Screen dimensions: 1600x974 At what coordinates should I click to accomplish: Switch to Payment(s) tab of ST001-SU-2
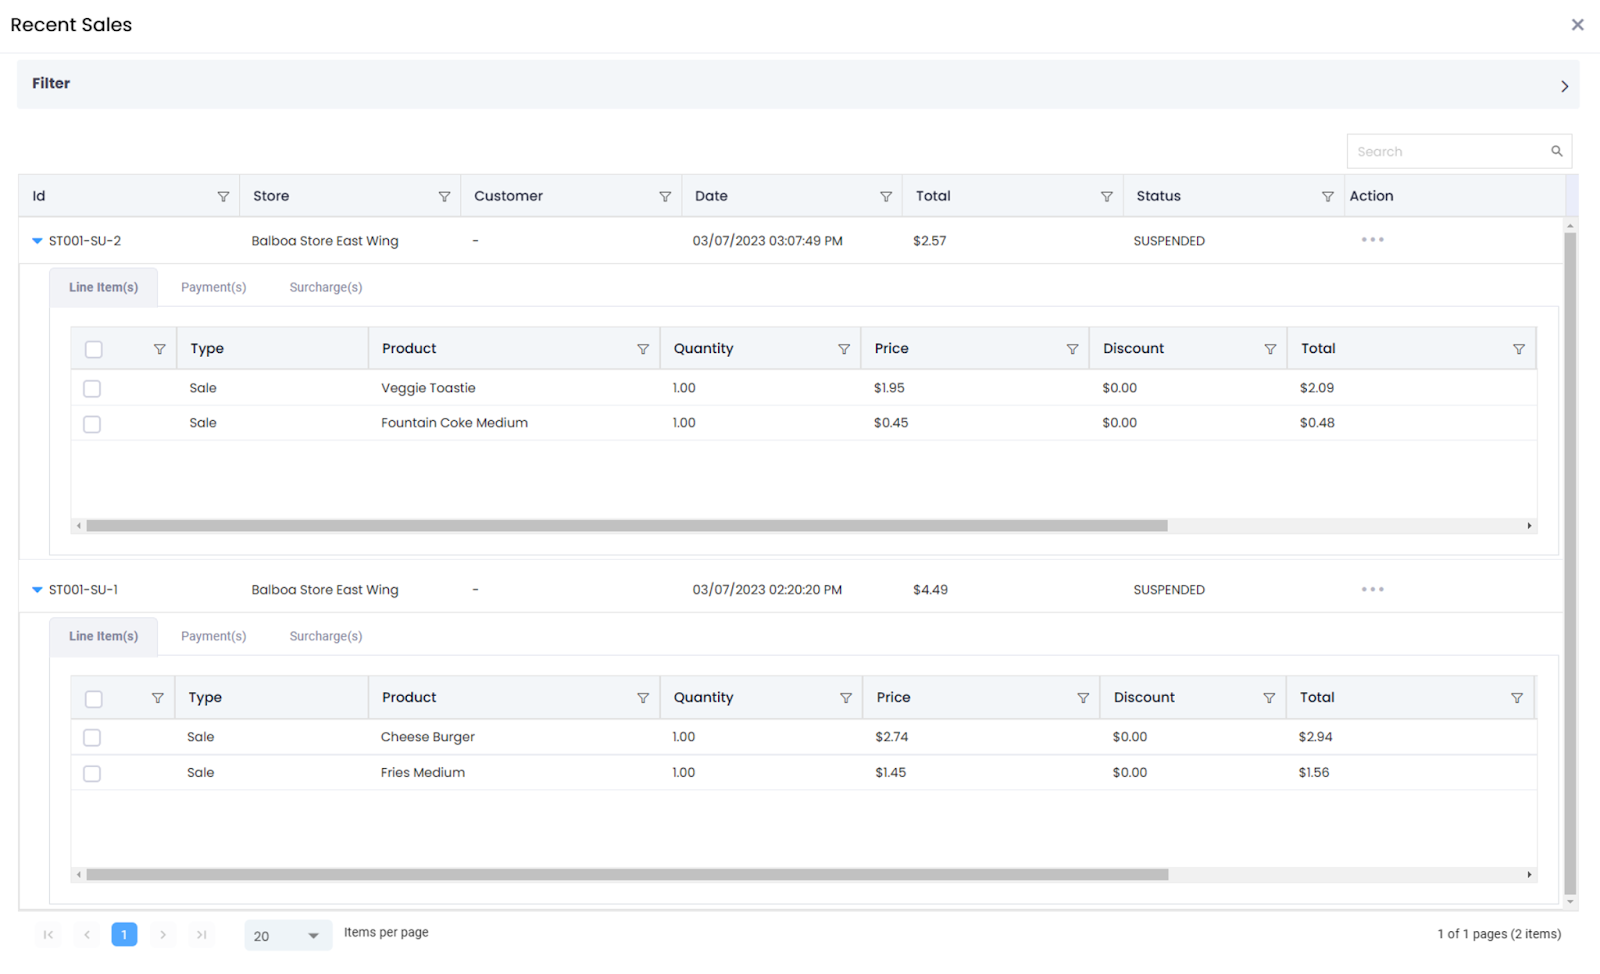pyautogui.click(x=213, y=288)
